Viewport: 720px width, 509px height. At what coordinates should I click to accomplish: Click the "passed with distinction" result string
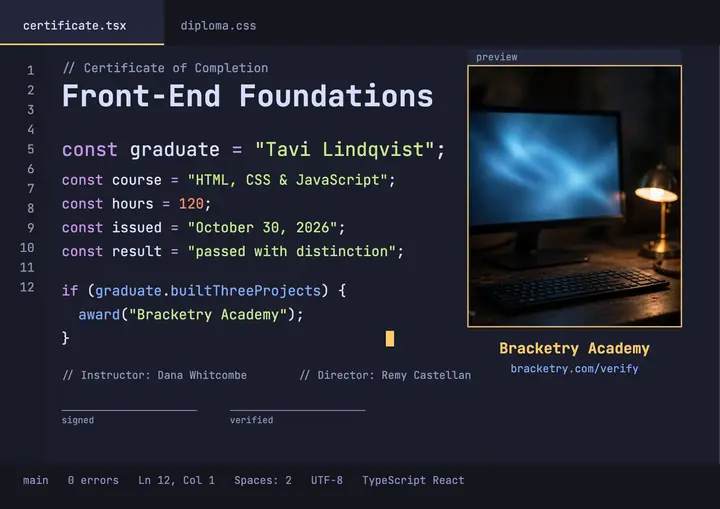tap(292, 251)
